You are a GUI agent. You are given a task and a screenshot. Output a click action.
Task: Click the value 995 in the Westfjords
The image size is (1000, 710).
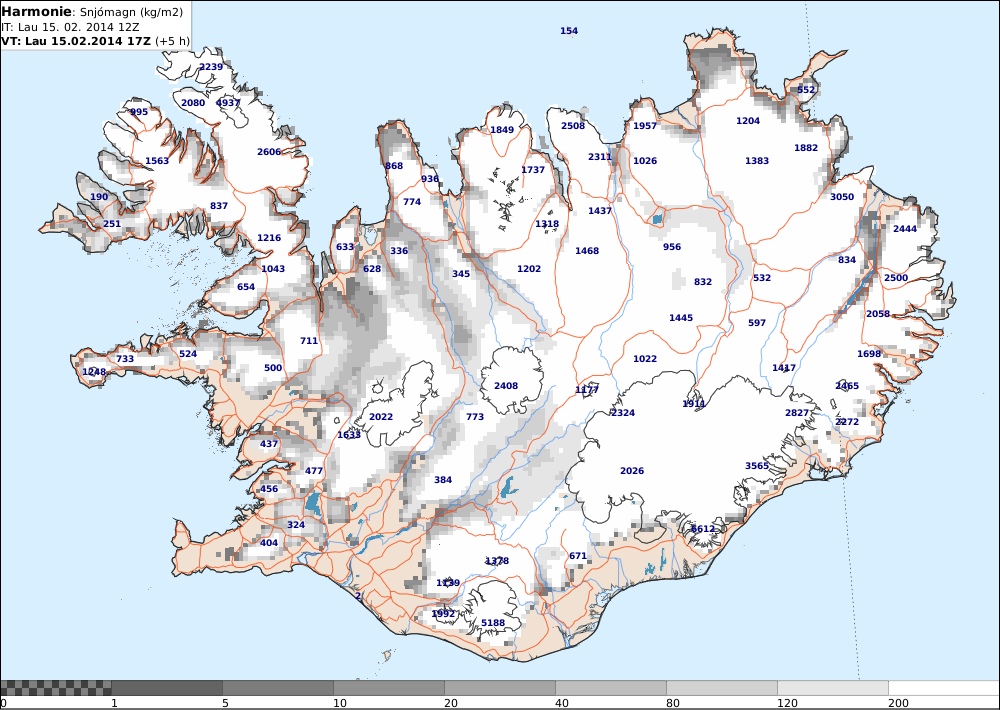tap(139, 112)
